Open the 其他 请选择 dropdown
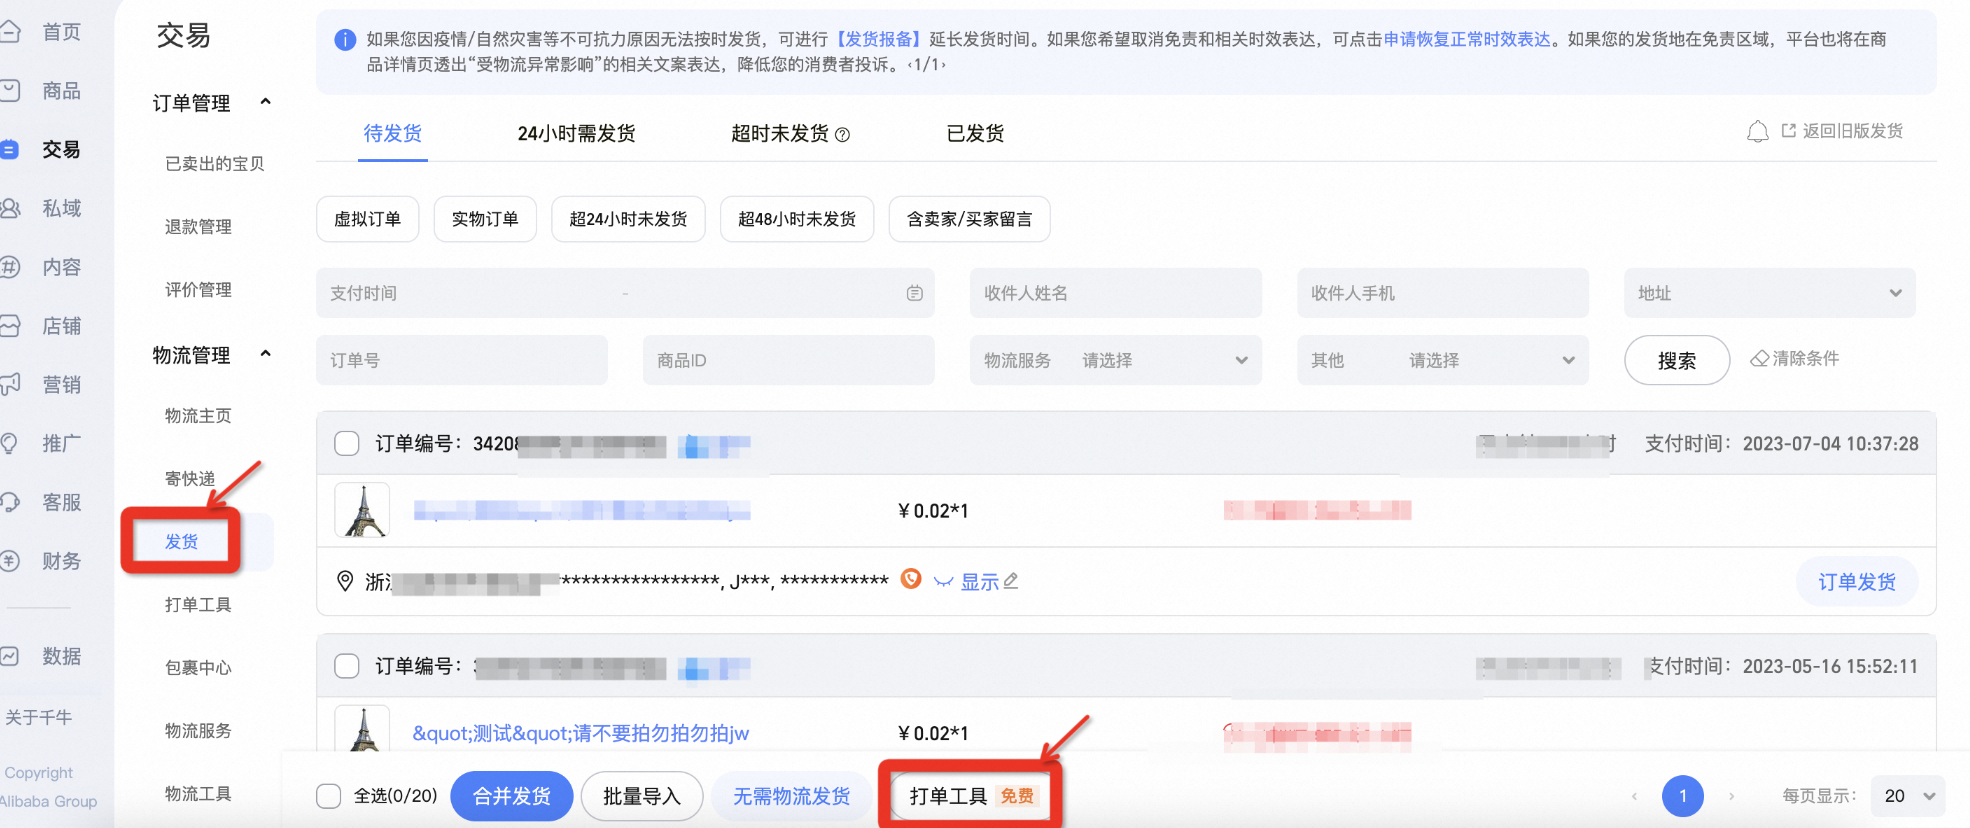Viewport: 1970px width, 828px height. (x=1442, y=360)
